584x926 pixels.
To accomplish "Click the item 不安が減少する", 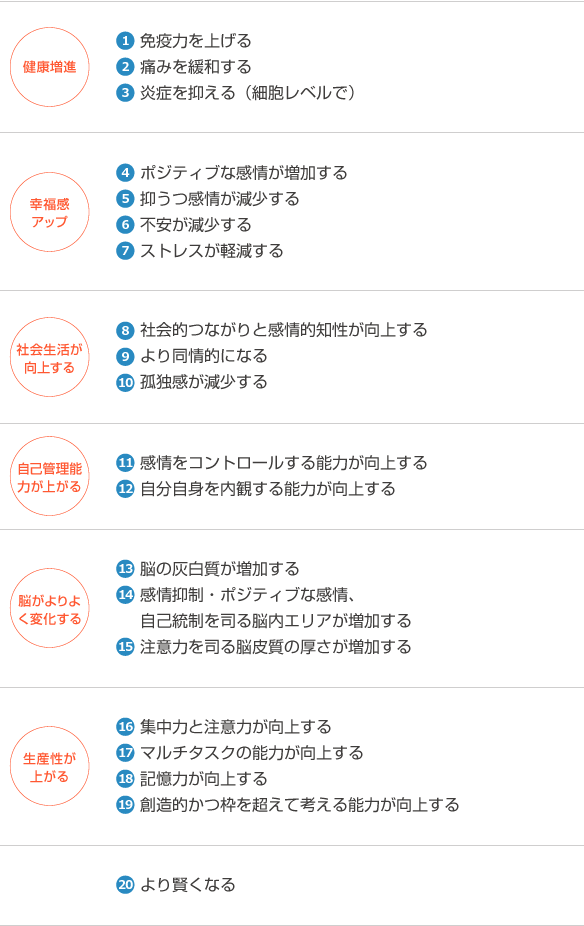I will [195, 225].
